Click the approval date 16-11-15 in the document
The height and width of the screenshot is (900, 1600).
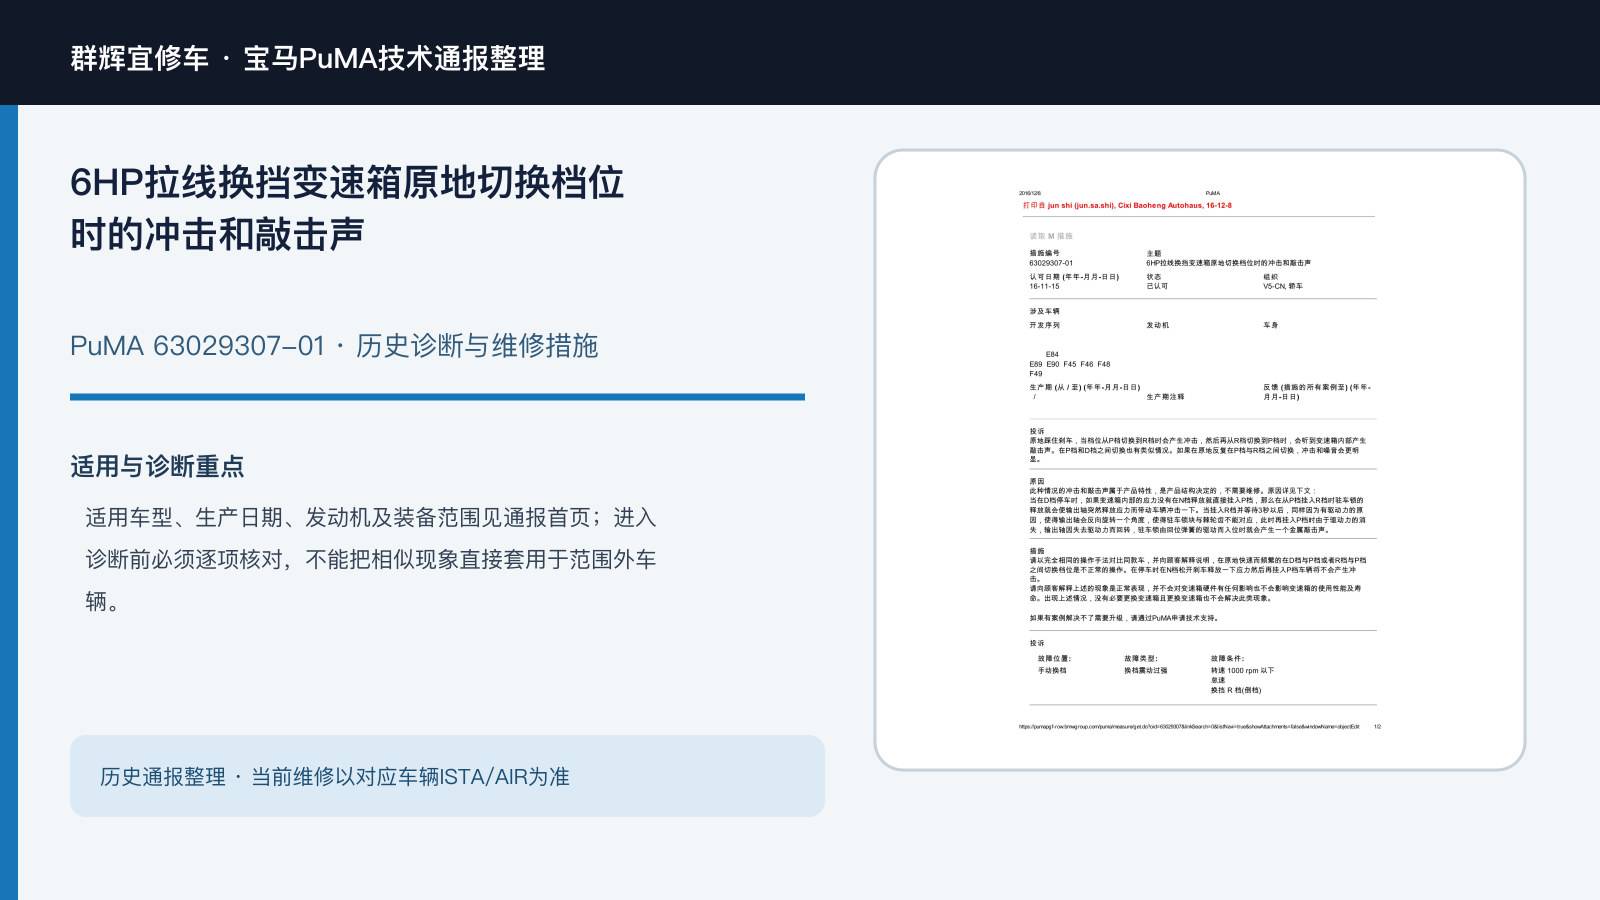(1044, 286)
